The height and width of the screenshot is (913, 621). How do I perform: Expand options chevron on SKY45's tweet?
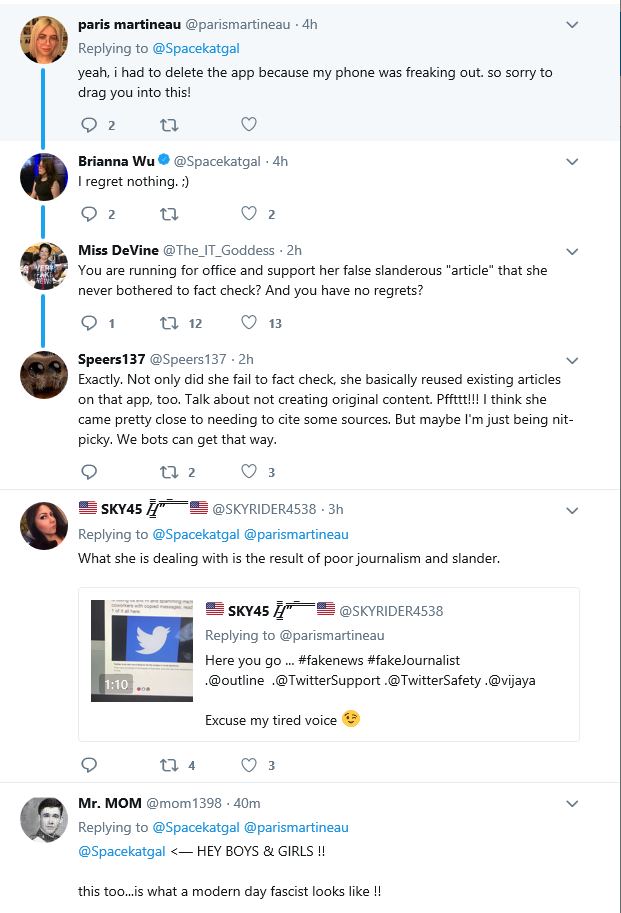[572, 510]
